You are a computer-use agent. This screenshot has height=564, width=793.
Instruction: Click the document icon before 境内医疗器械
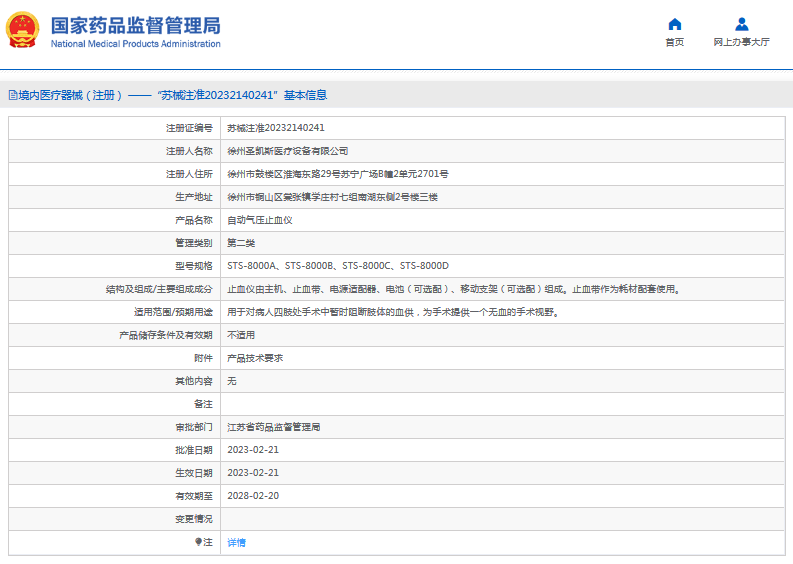13,95
